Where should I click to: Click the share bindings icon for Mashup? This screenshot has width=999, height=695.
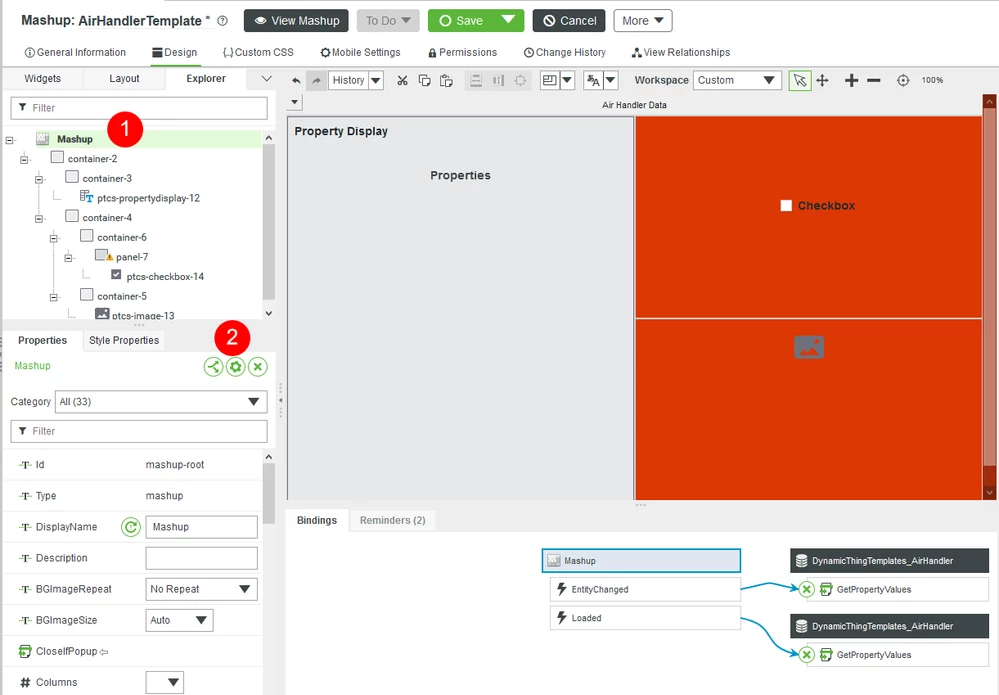213,367
